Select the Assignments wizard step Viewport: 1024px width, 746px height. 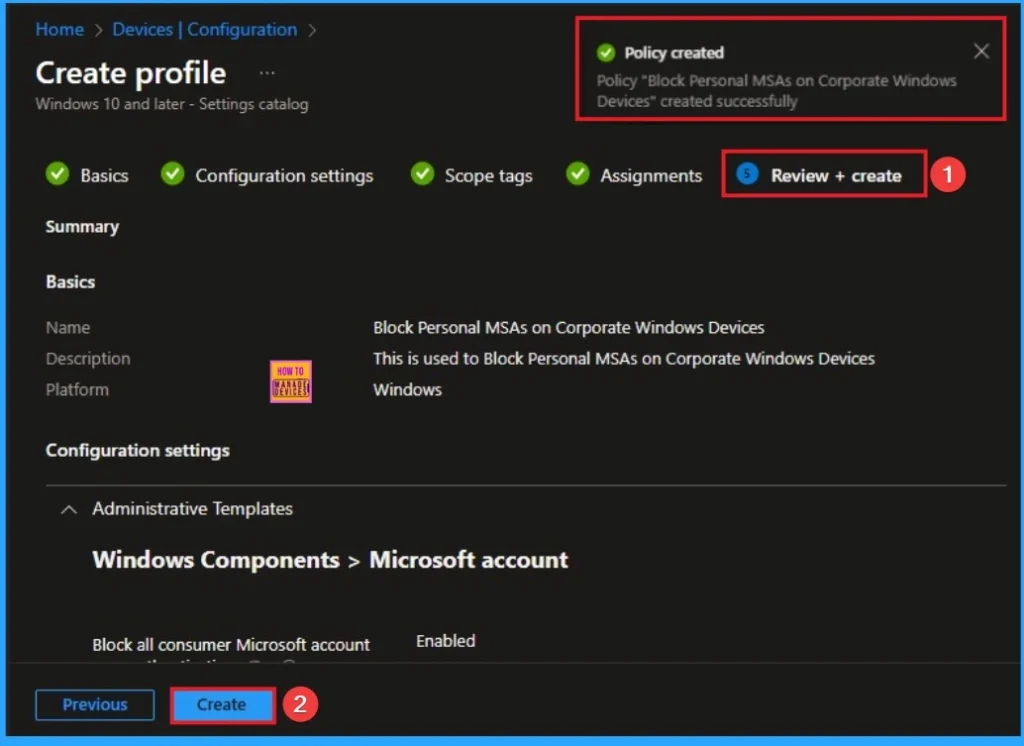point(650,174)
